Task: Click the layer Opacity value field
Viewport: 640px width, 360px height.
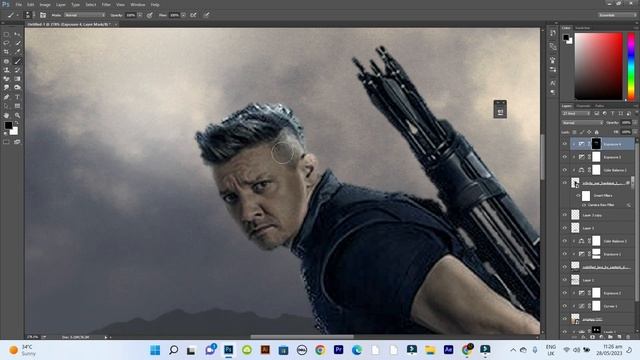Action: pos(626,122)
